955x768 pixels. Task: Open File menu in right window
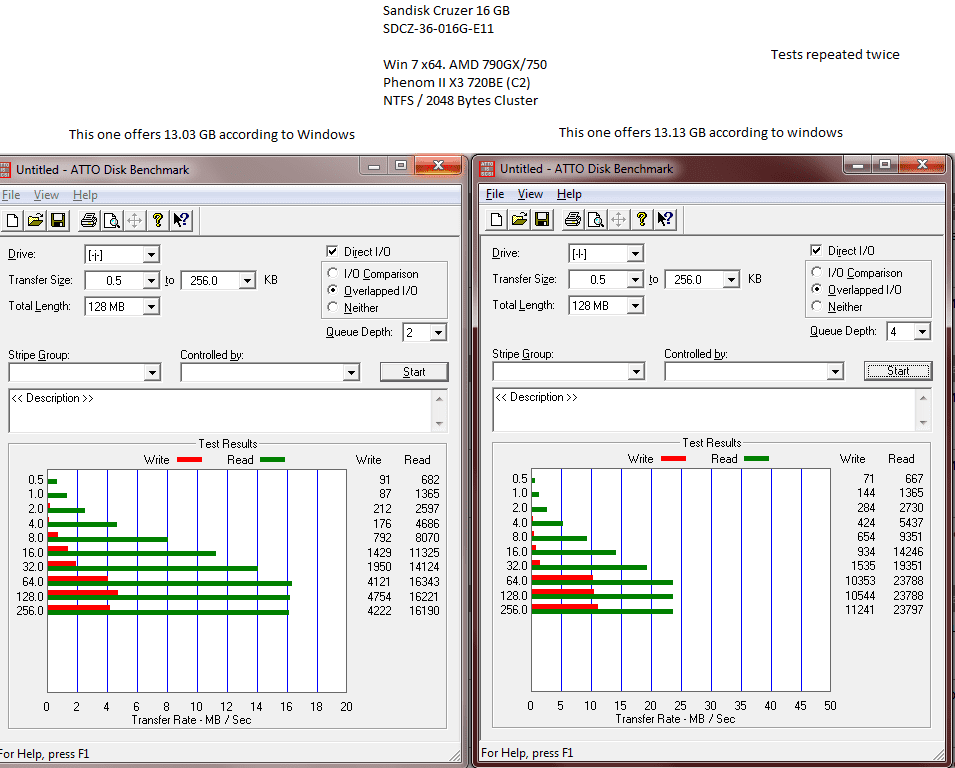(x=495, y=194)
